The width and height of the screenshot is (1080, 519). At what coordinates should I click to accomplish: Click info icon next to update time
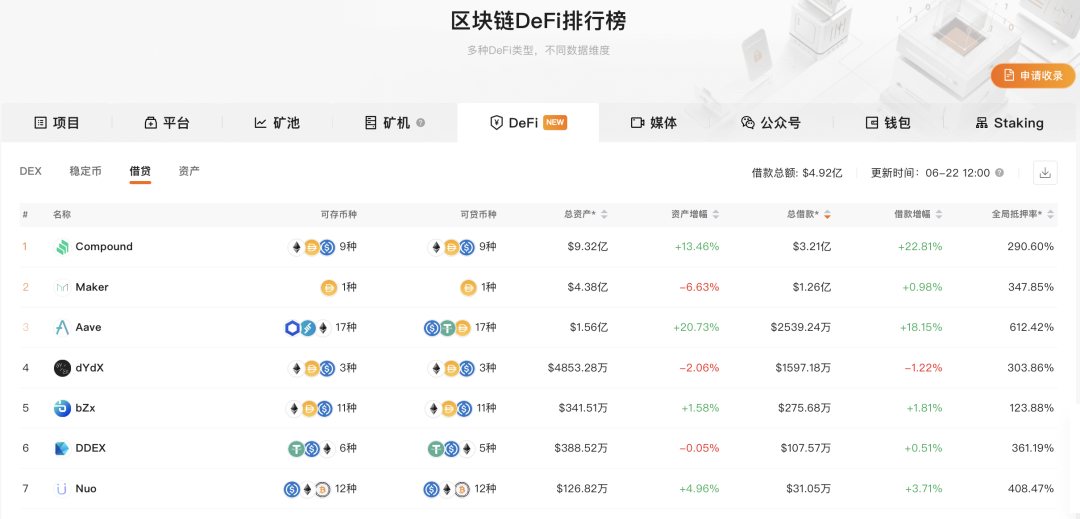tap(1000, 173)
